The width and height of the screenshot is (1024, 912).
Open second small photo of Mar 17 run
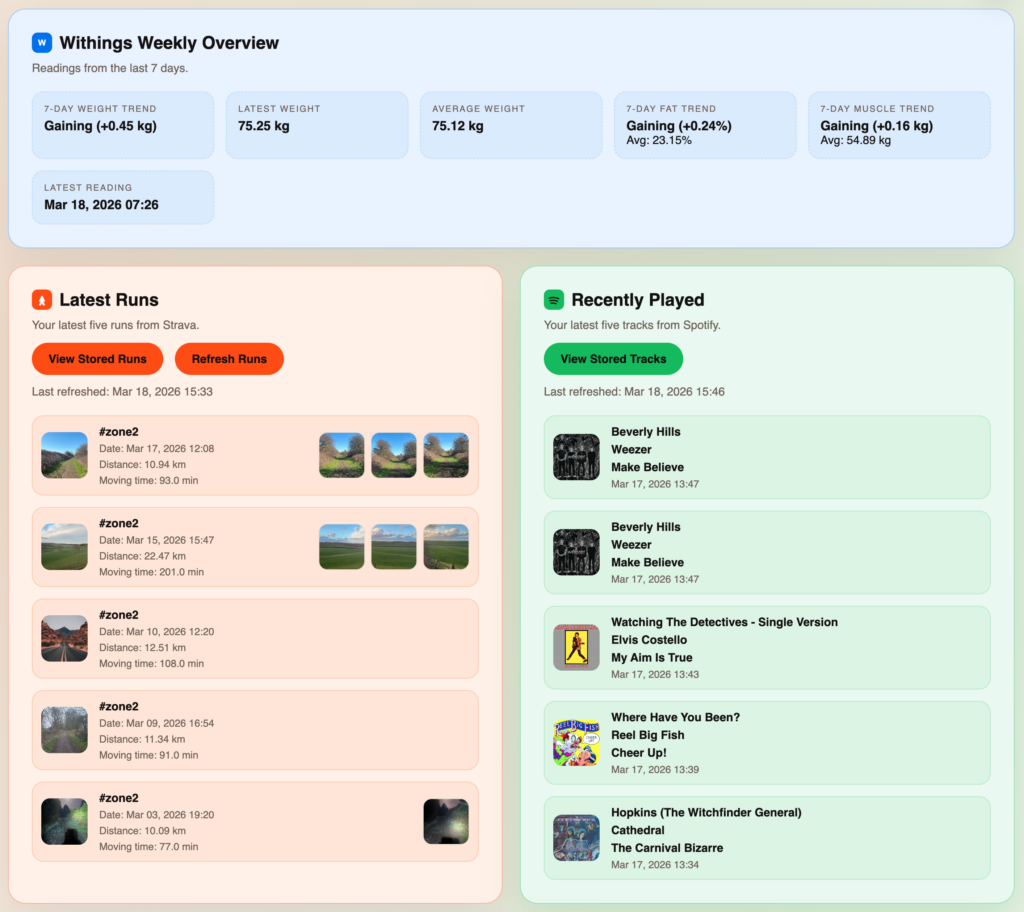click(394, 455)
